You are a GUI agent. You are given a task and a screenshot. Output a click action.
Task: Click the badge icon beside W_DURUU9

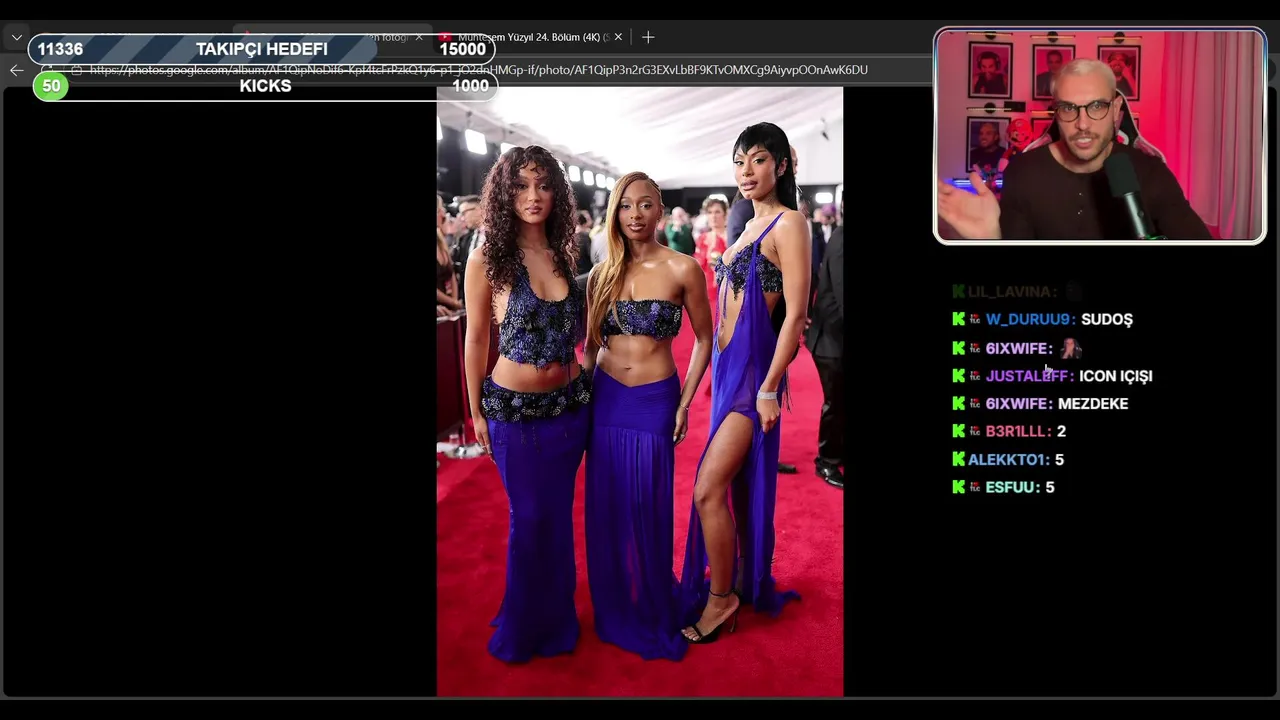(975, 319)
